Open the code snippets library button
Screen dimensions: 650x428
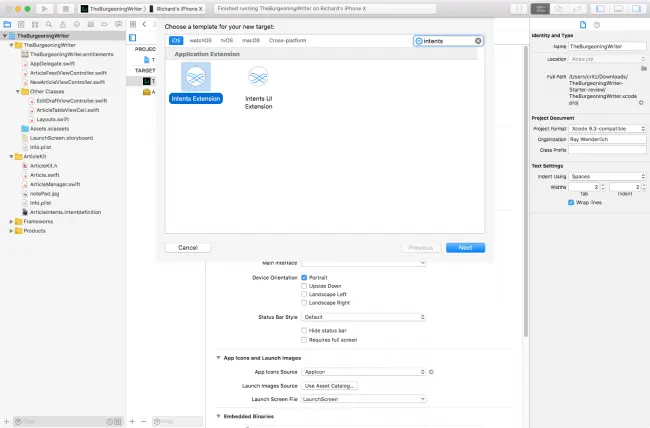(x=519, y=8)
